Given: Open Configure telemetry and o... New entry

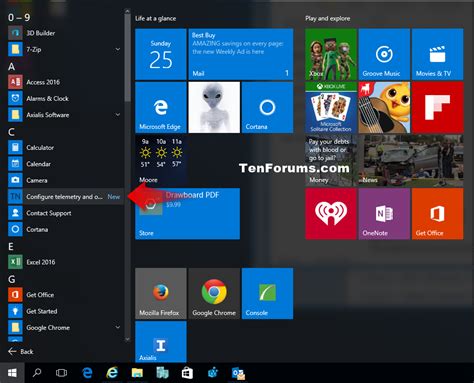Looking at the screenshot, I should [65, 196].
